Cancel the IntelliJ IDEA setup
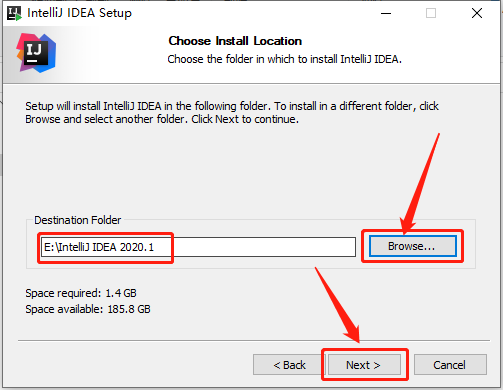The image size is (503, 390). pyautogui.click(x=450, y=365)
